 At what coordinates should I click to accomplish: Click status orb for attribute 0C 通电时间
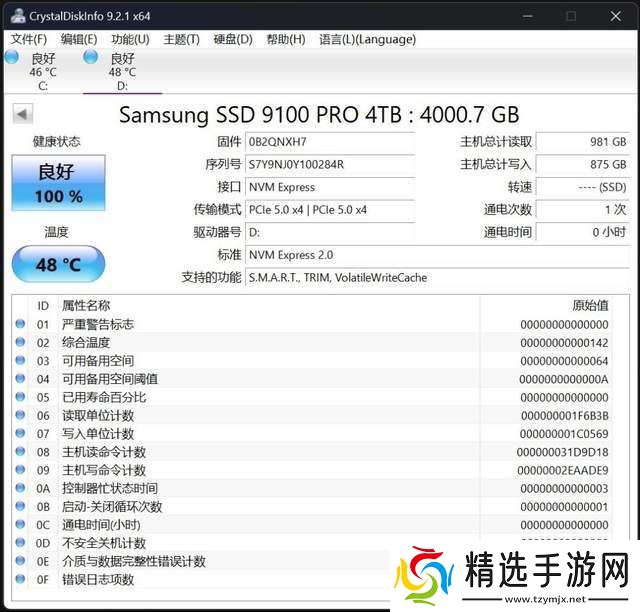coord(20,524)
